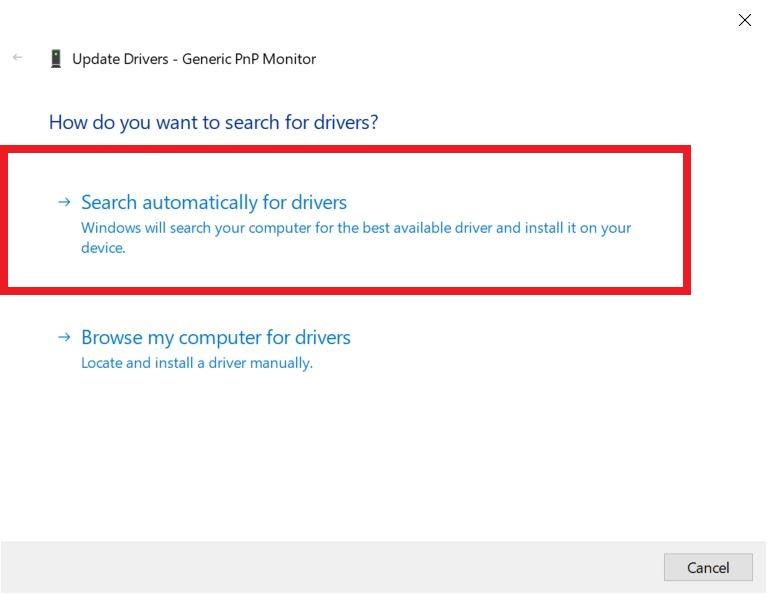The width and height of the screenshot is (767, 594).
Task: Go back with the back arrow
Action: tap(18, 58)
